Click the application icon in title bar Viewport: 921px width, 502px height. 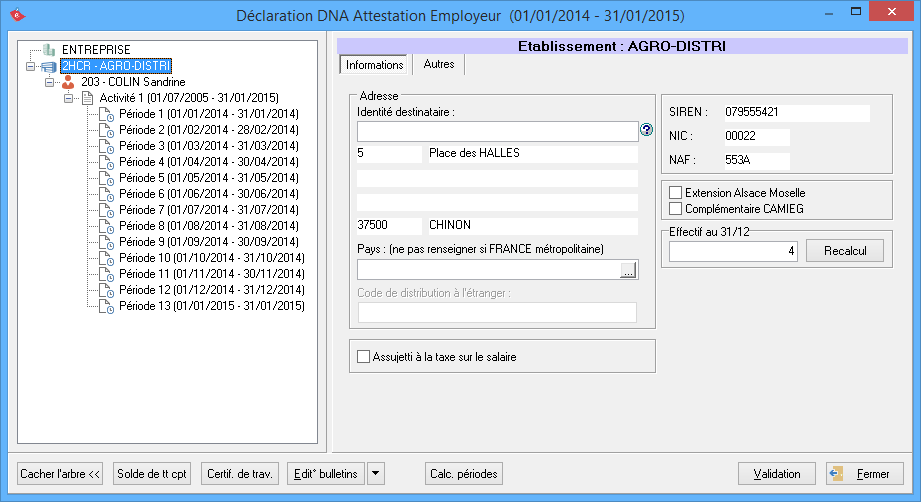[14, 15]
